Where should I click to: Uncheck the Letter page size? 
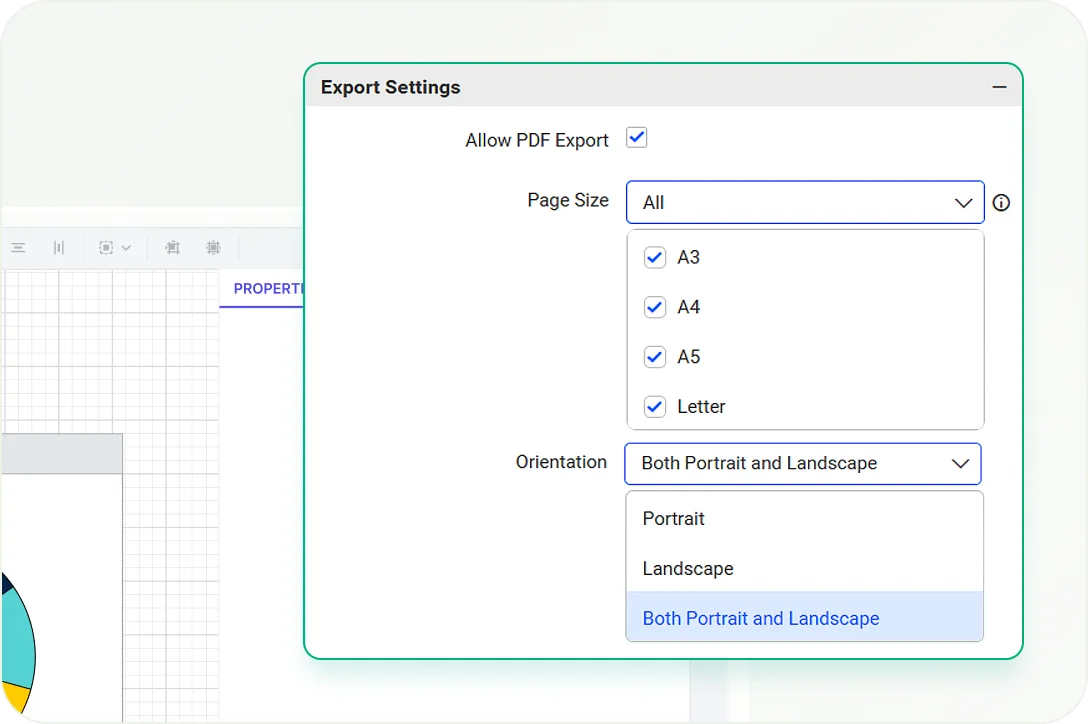pyautogui.click(x=655, y=407)
